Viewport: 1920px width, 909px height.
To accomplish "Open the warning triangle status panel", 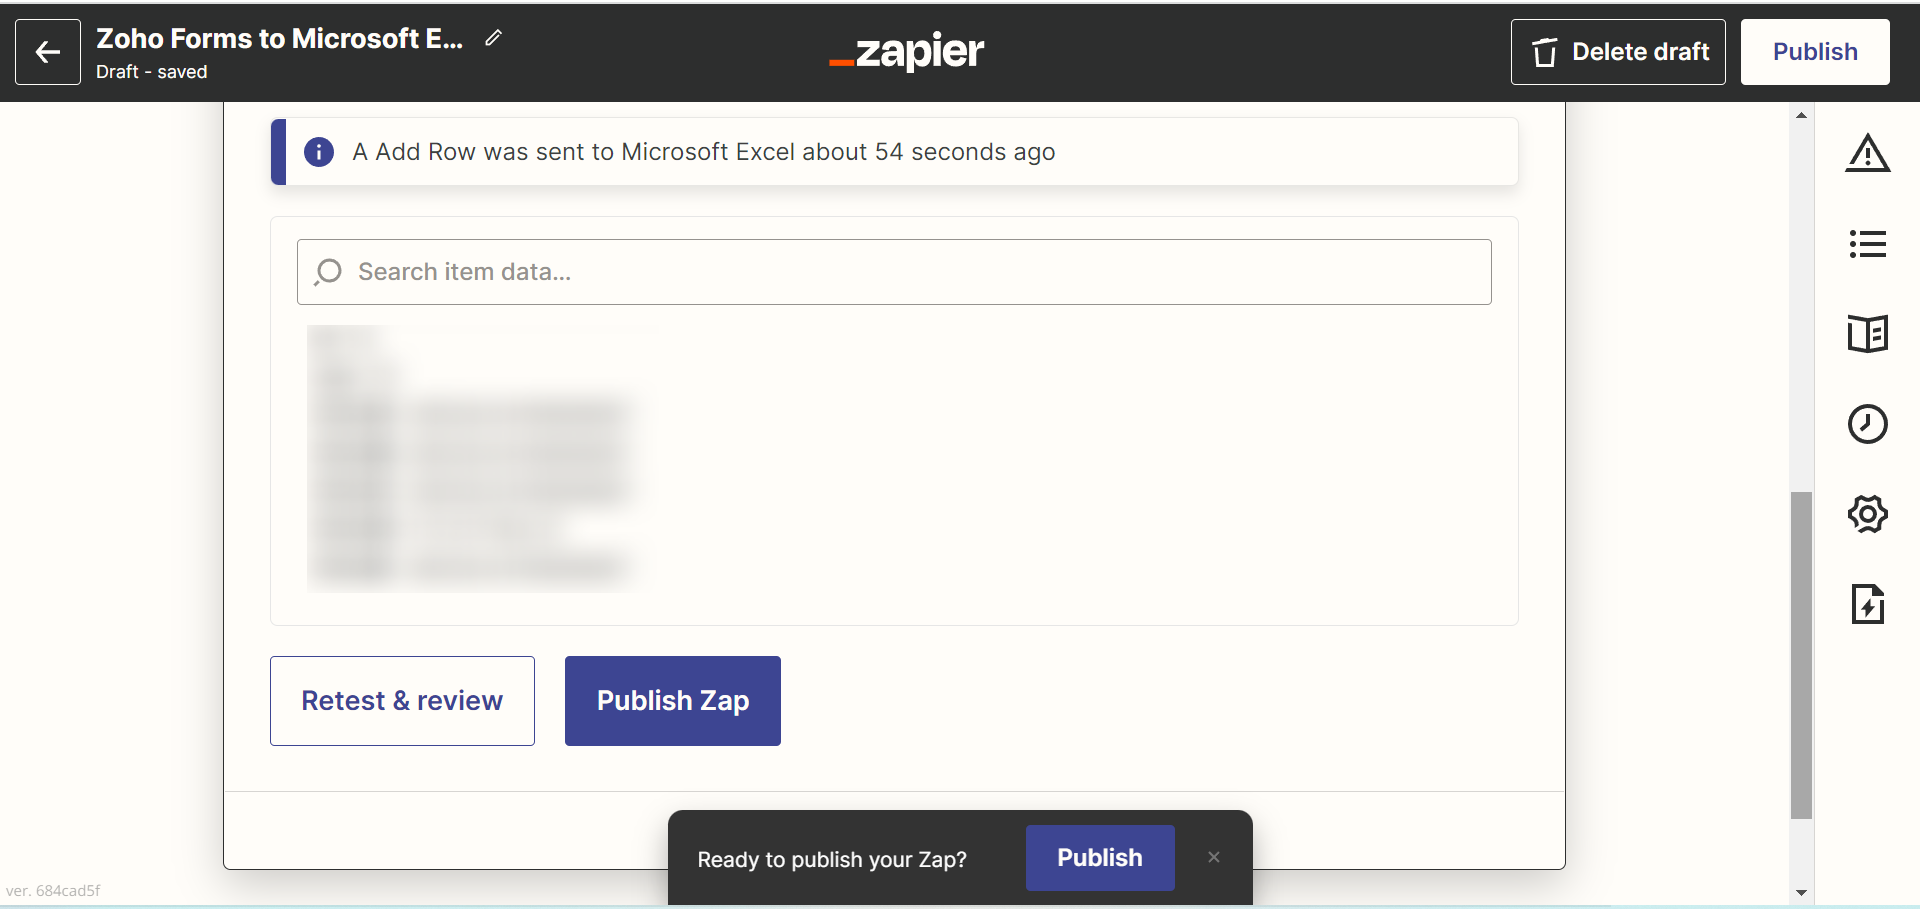I will (1867, 153).
